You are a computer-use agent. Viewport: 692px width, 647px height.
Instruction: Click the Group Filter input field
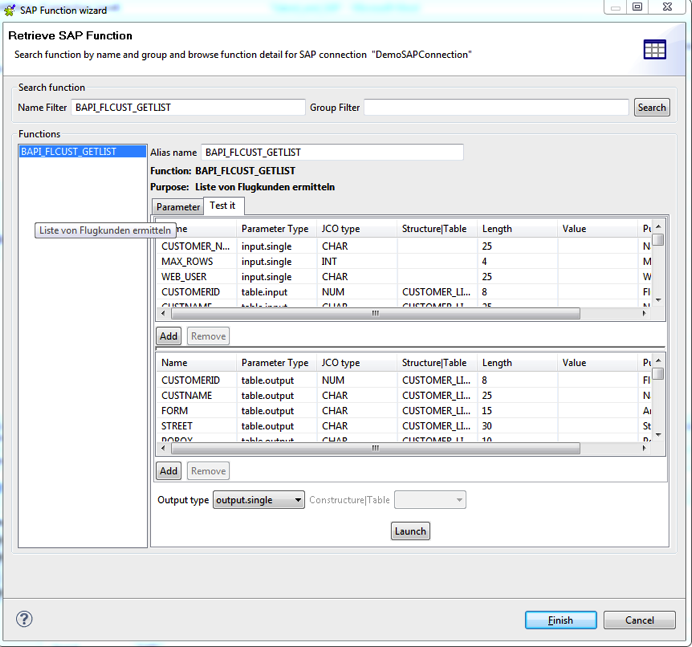tap(496, 107)
